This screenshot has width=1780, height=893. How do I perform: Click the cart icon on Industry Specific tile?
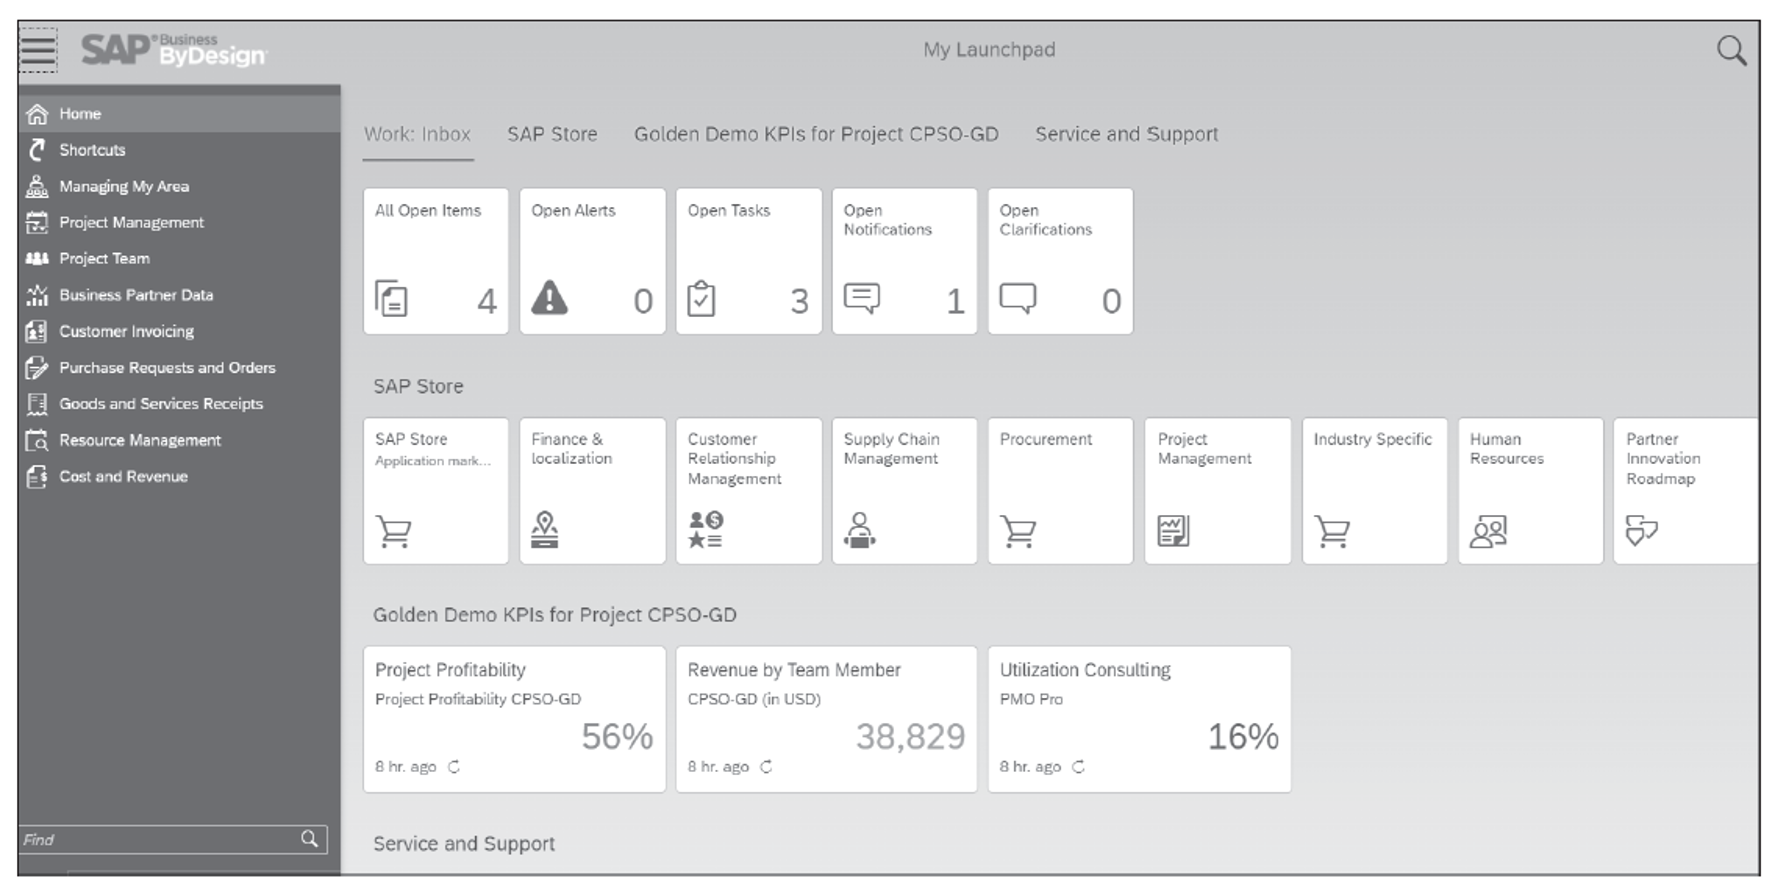click(1332, 531)
